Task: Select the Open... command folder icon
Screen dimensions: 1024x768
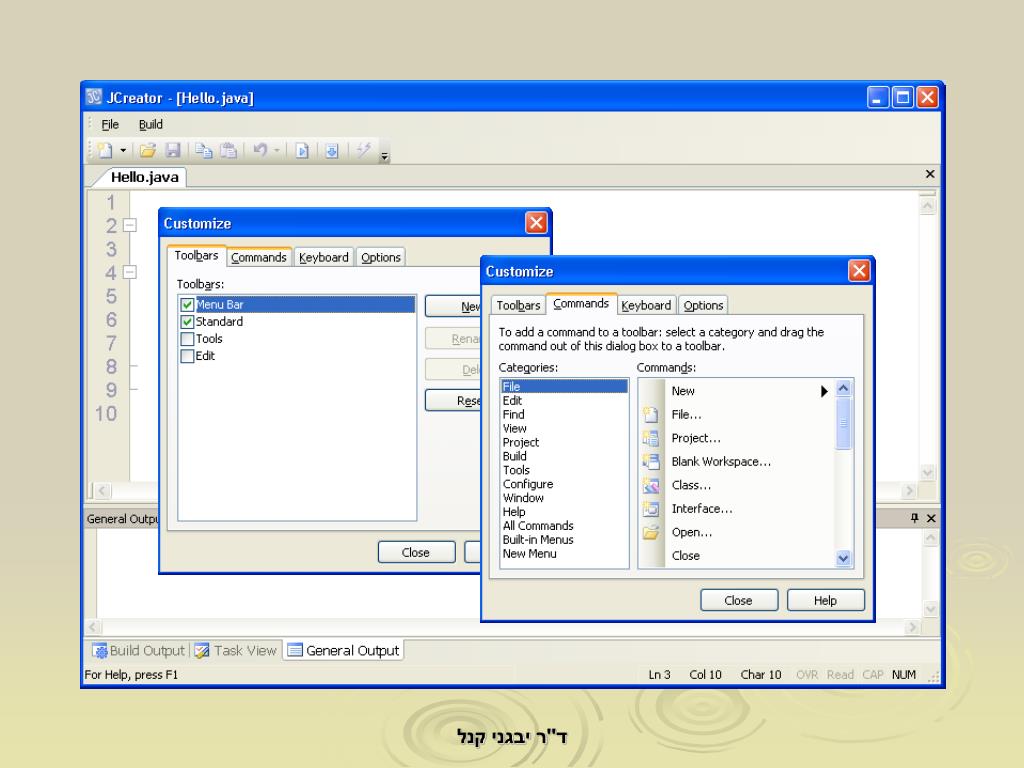Action: pyautogui.click(x=650, y=532)
